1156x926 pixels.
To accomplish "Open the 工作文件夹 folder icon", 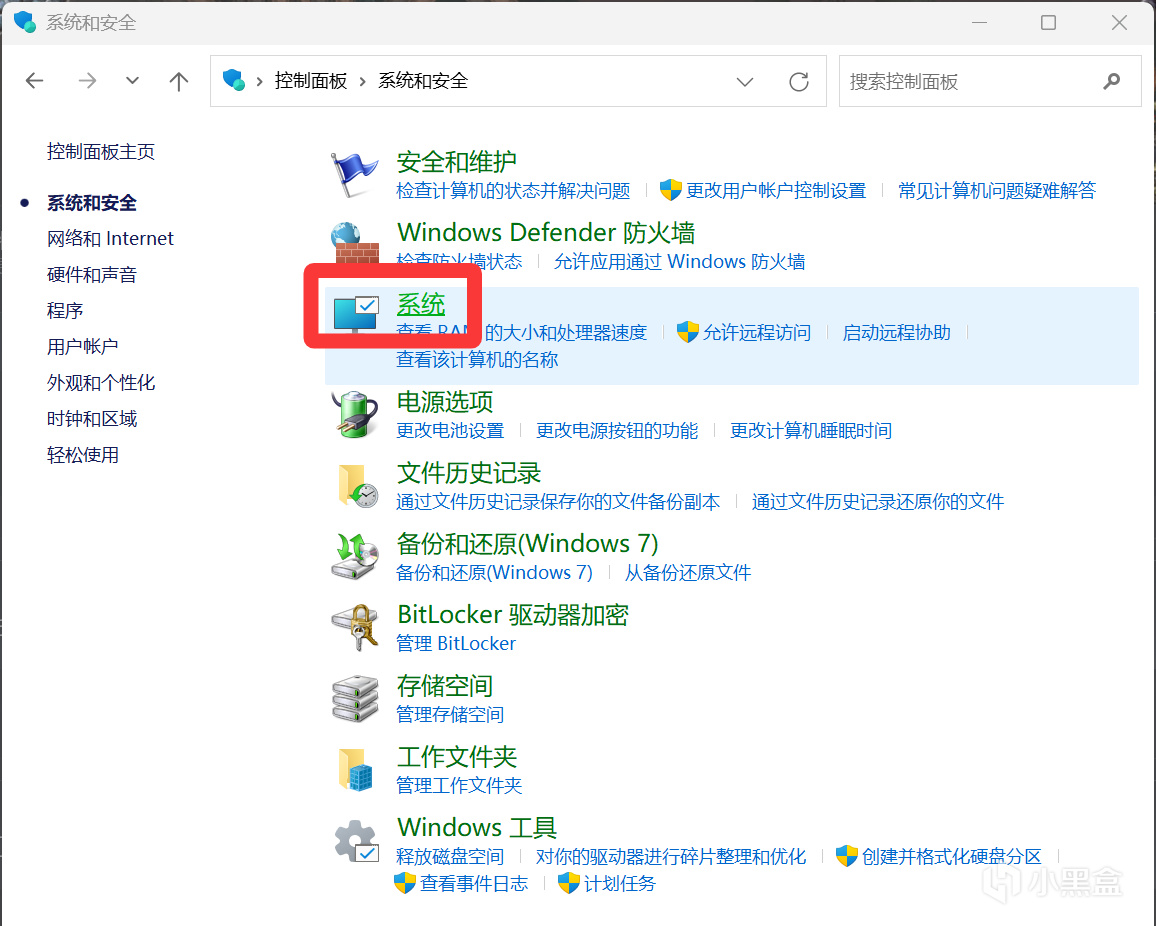I will (x=356, y=770).
